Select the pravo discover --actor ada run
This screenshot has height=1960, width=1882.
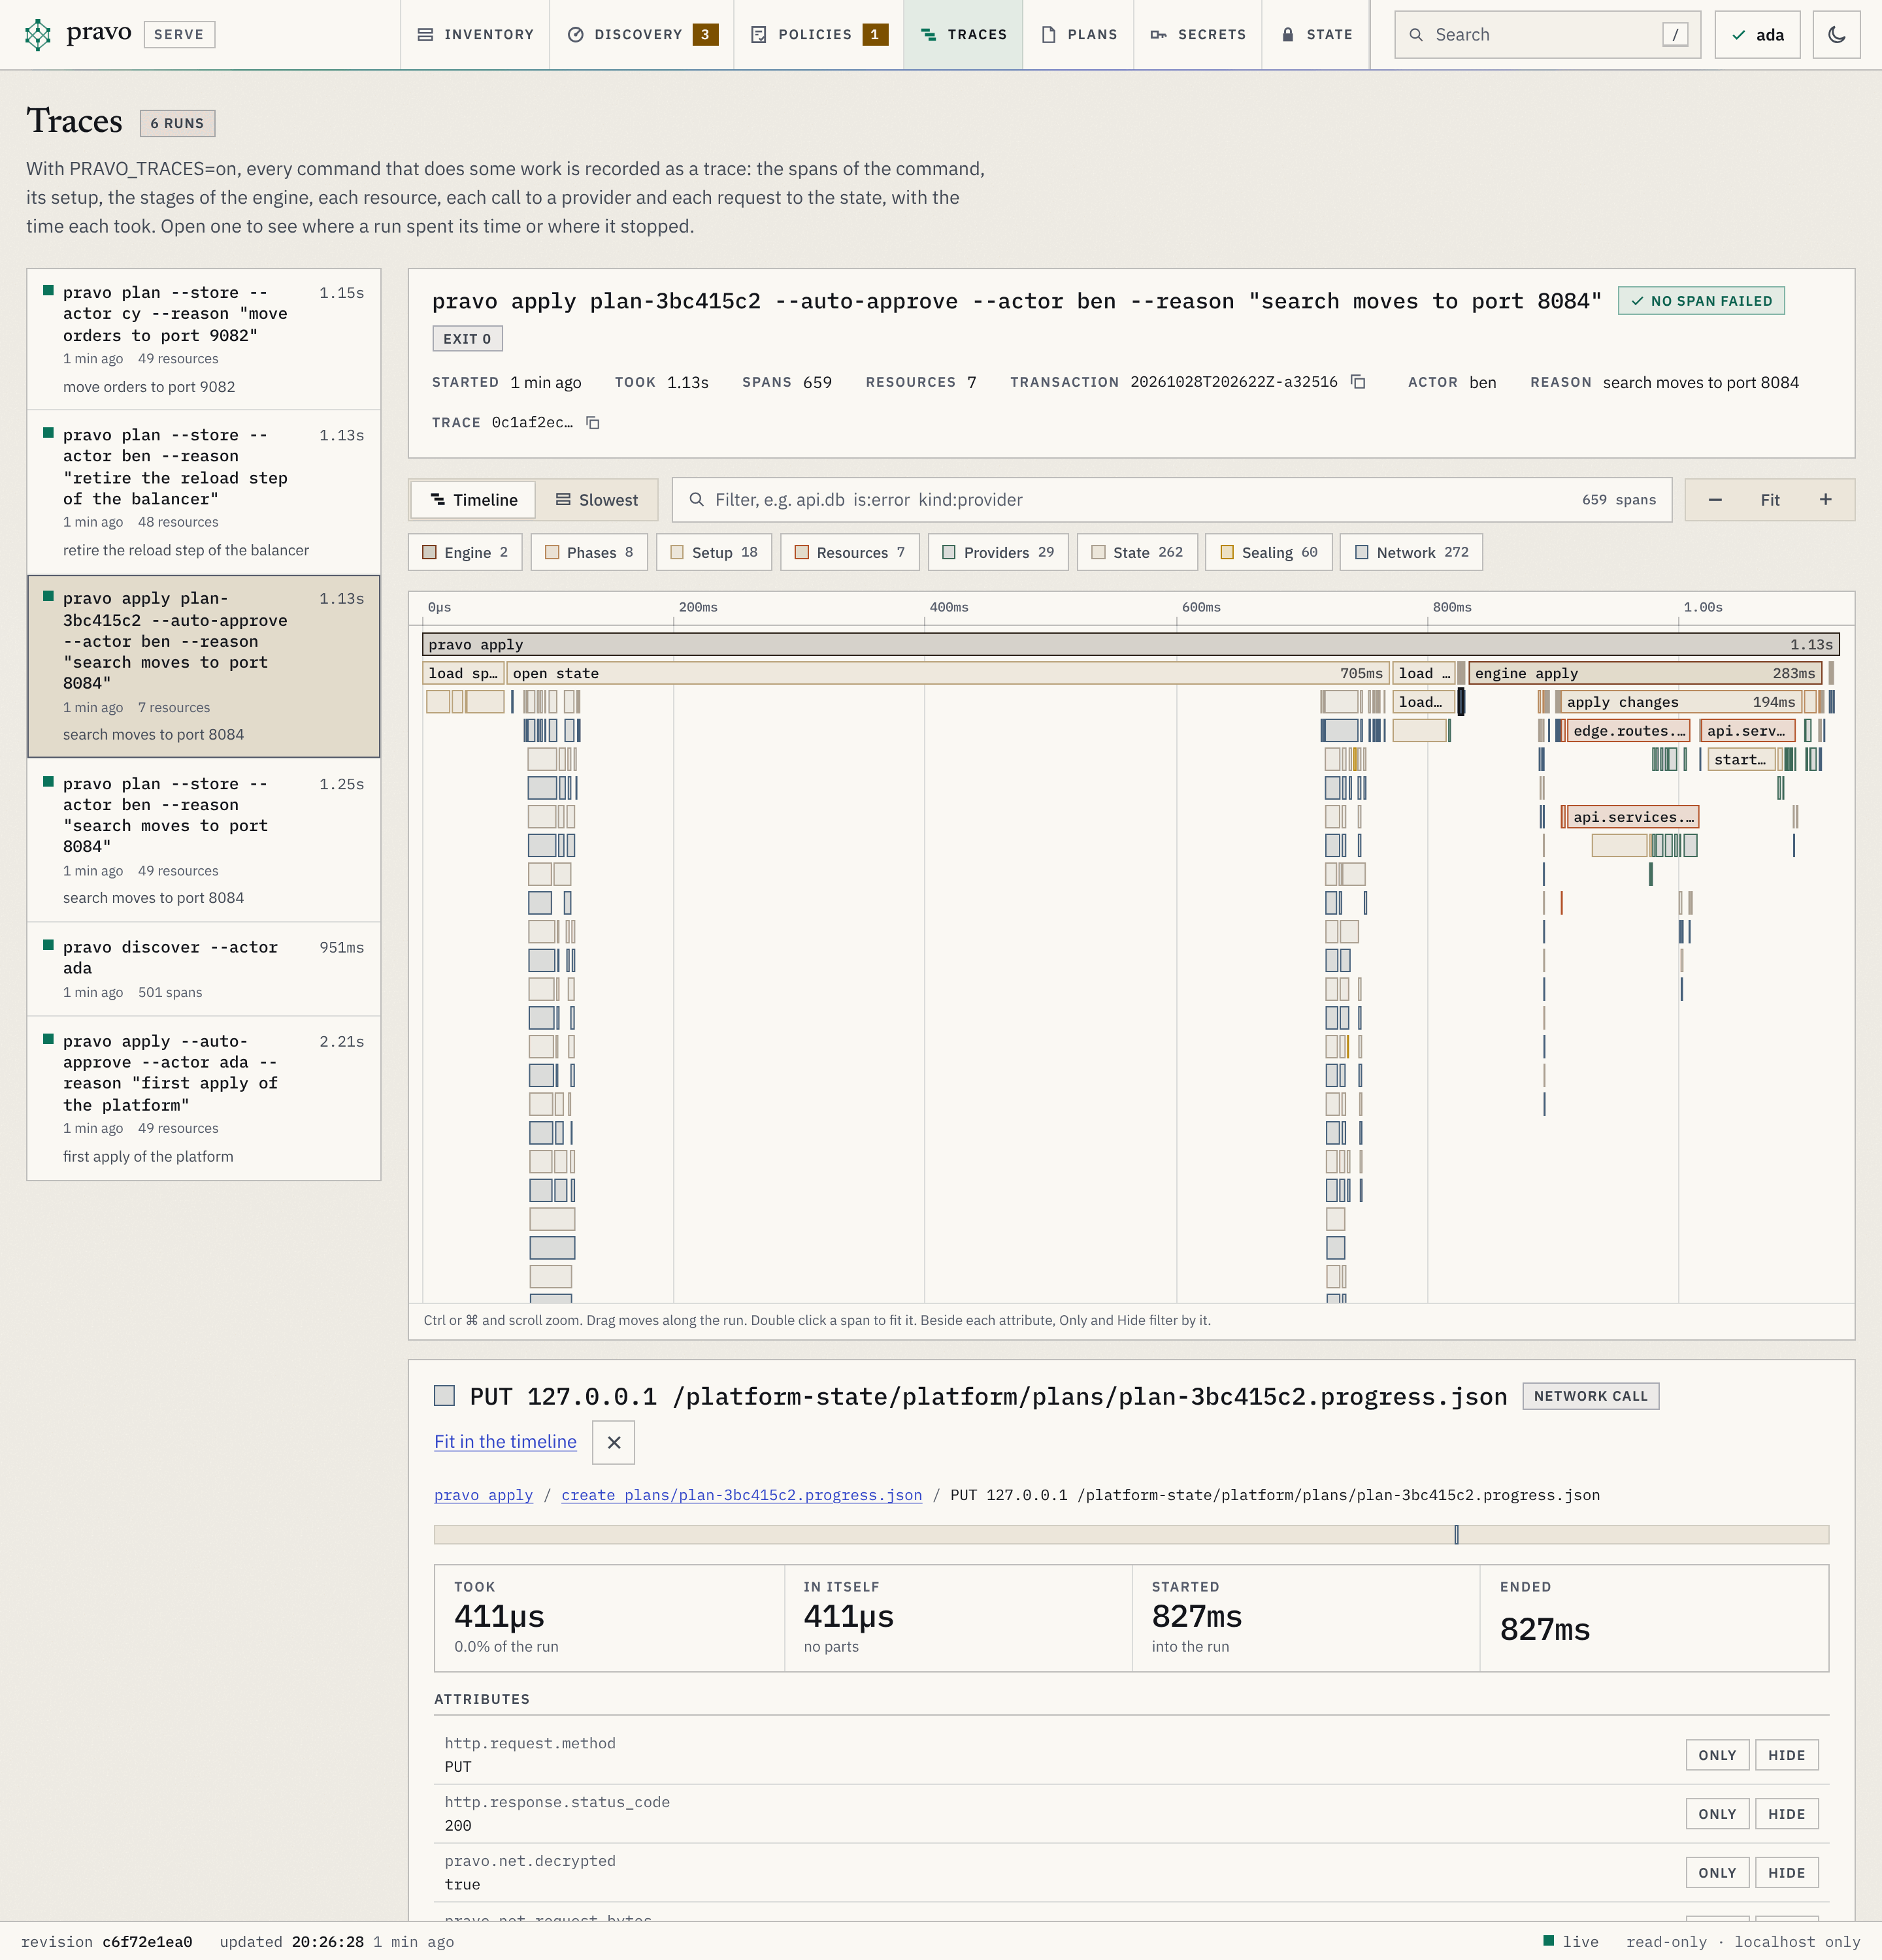[x=204, y=969]
